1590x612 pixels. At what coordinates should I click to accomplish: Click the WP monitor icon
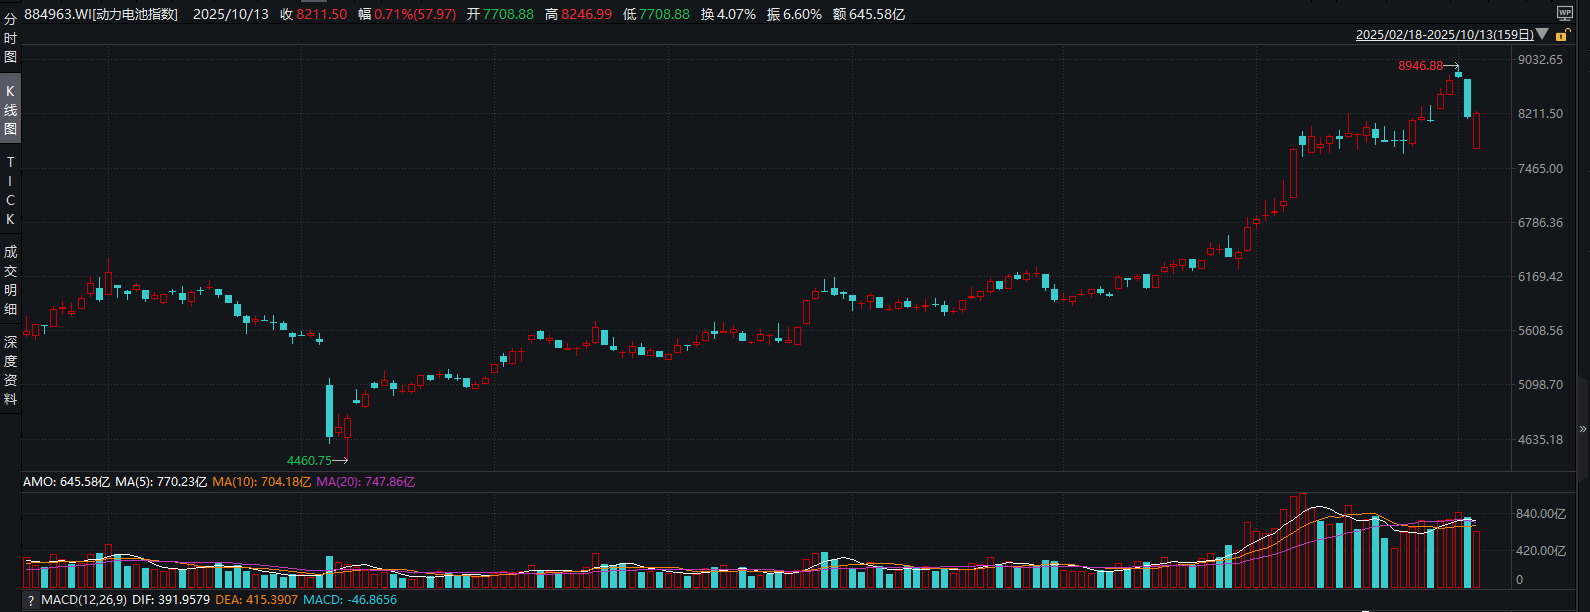click(1565, 13)
